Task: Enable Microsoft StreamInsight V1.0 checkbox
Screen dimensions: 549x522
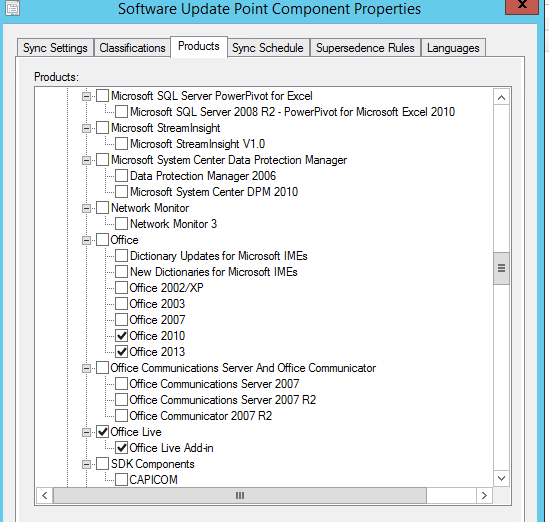Action: click(x=121, y=144)
